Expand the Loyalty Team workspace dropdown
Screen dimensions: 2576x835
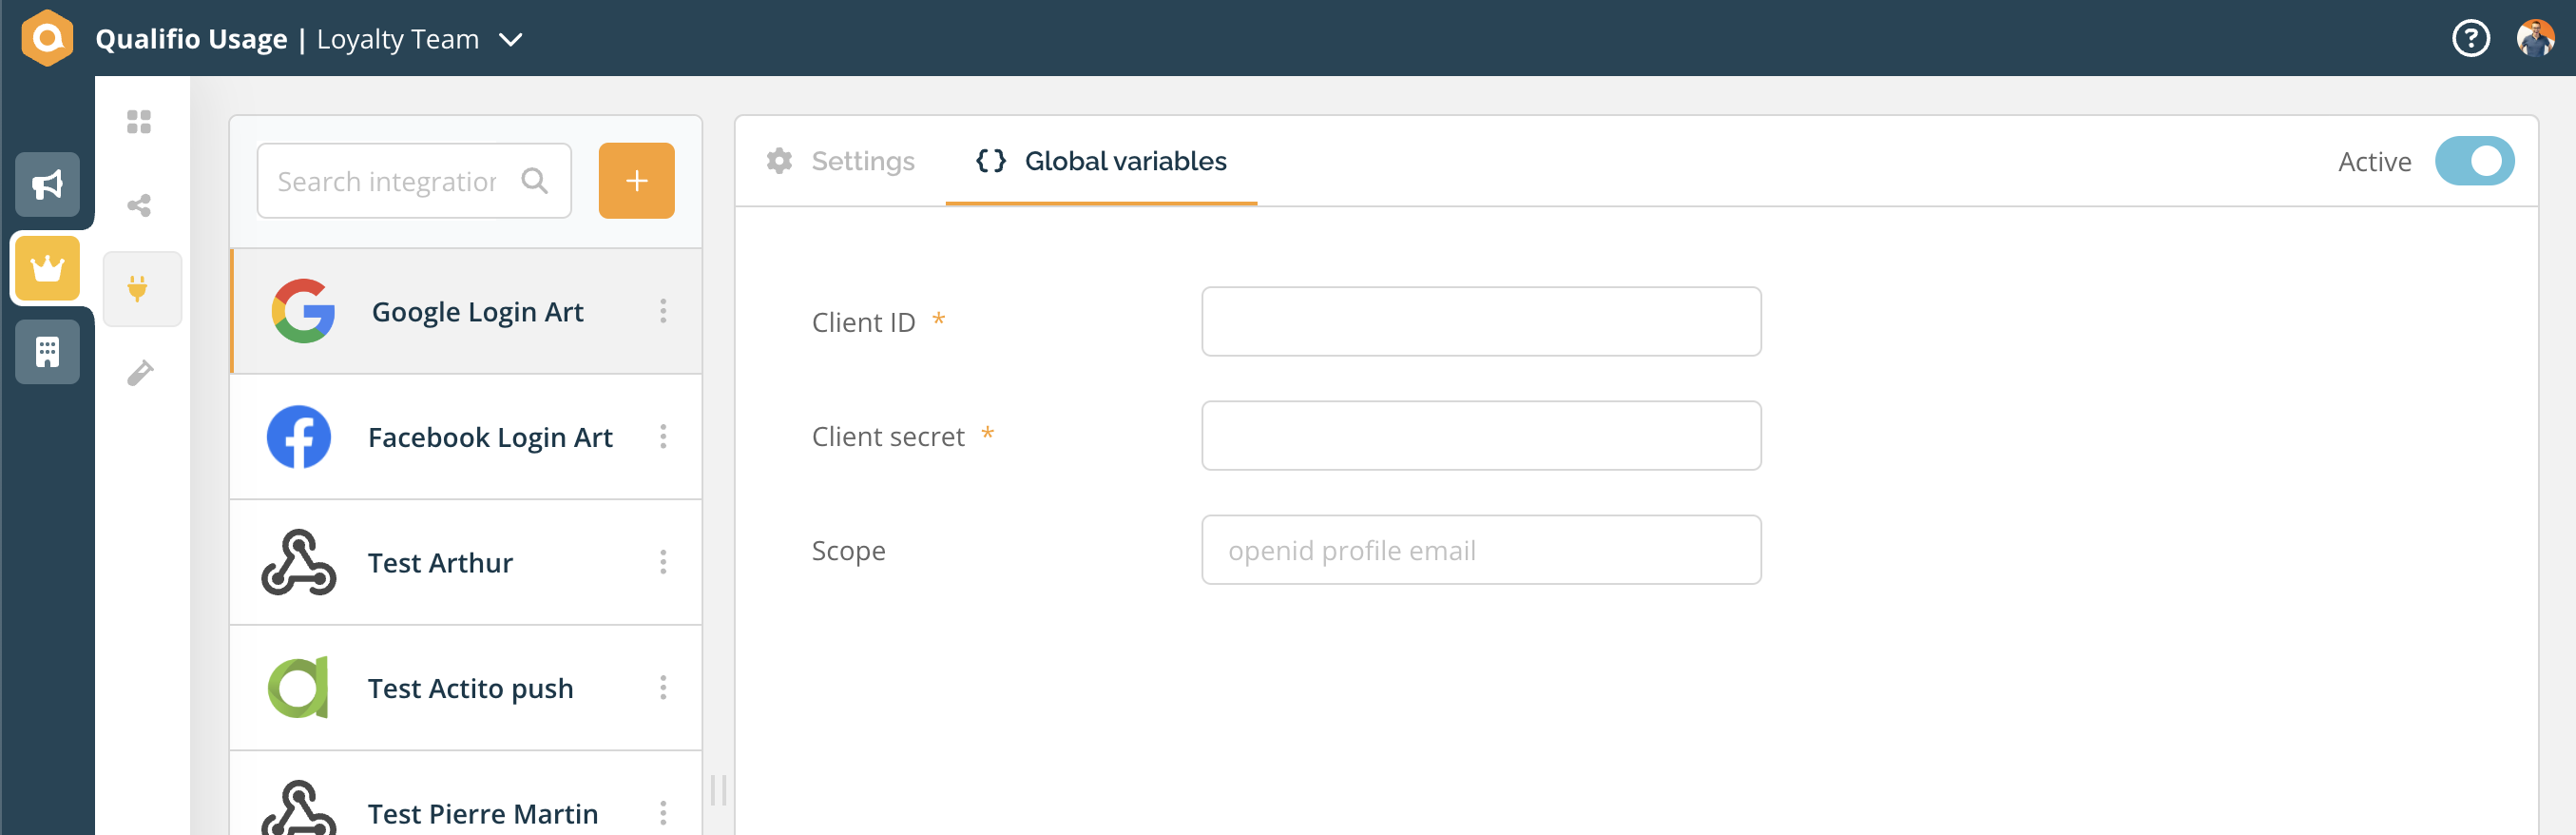(511, 40)
